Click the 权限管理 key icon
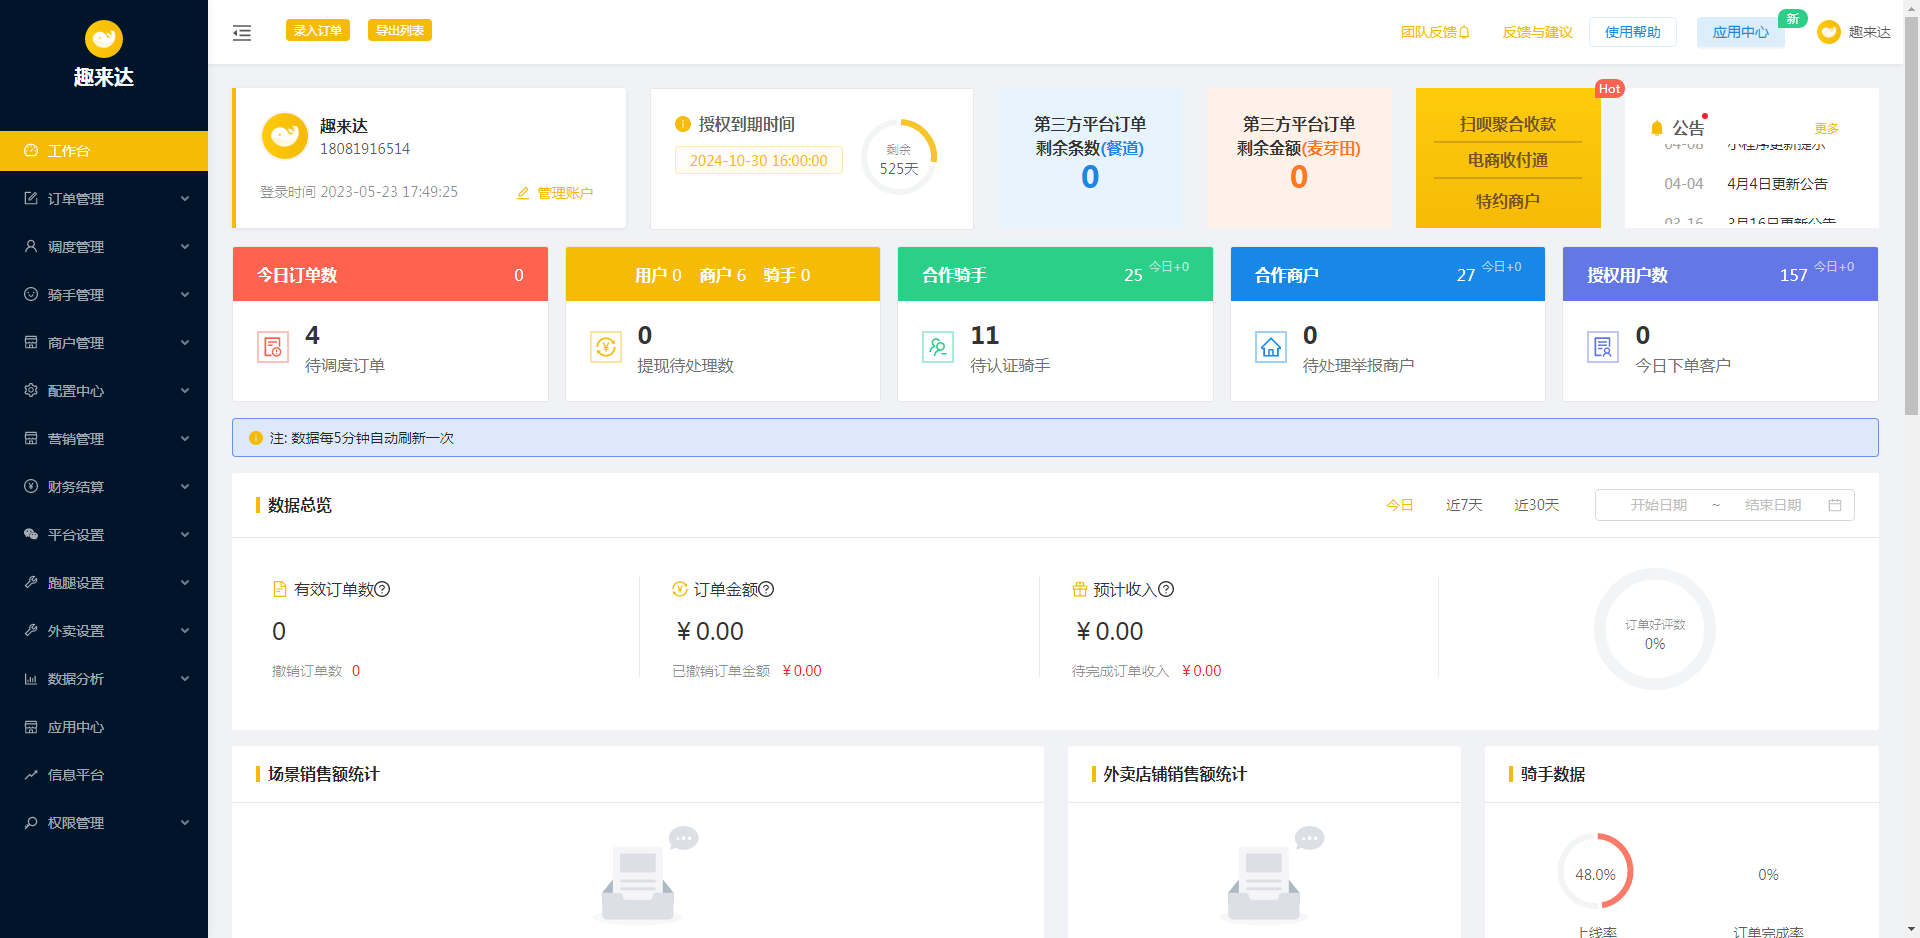Viewport: 1920px width, 938px height. [31, 823]
